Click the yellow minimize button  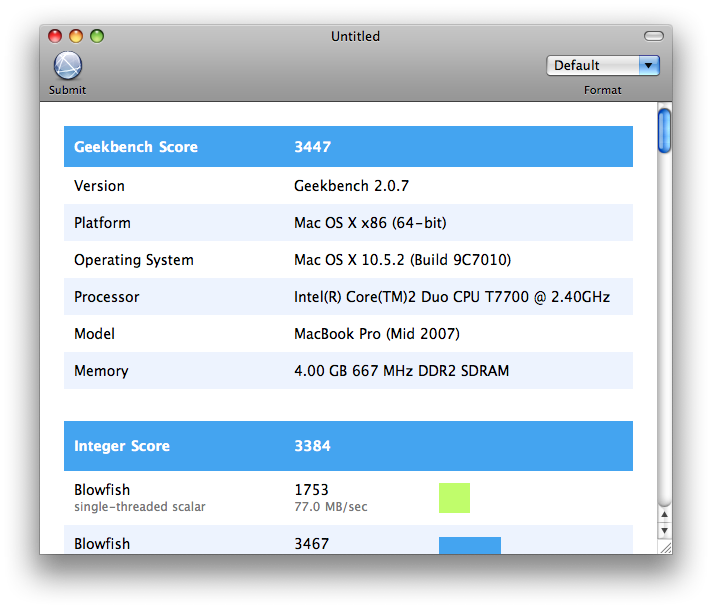click(76, 36)
